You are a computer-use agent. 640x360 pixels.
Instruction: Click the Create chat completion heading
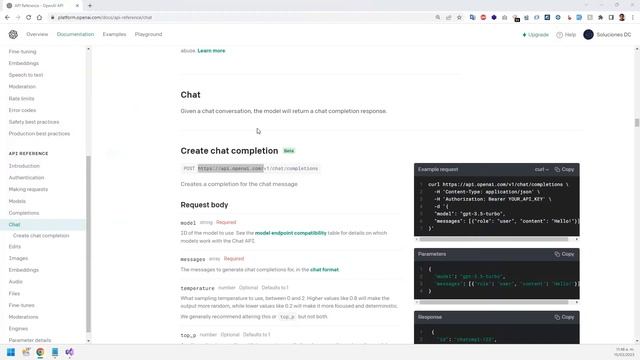tap(229, 151)
